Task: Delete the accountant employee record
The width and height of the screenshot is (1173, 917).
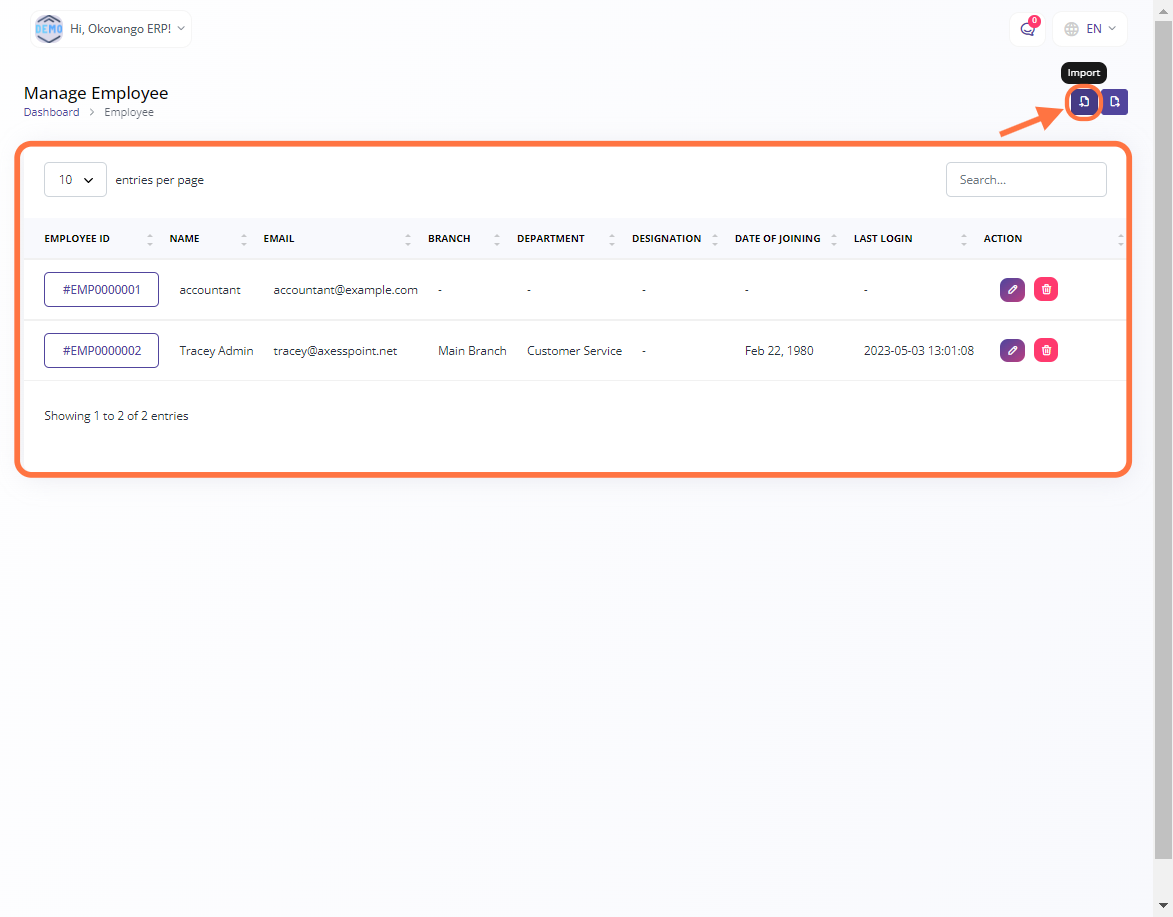Action: click(x=1046, y=290)
